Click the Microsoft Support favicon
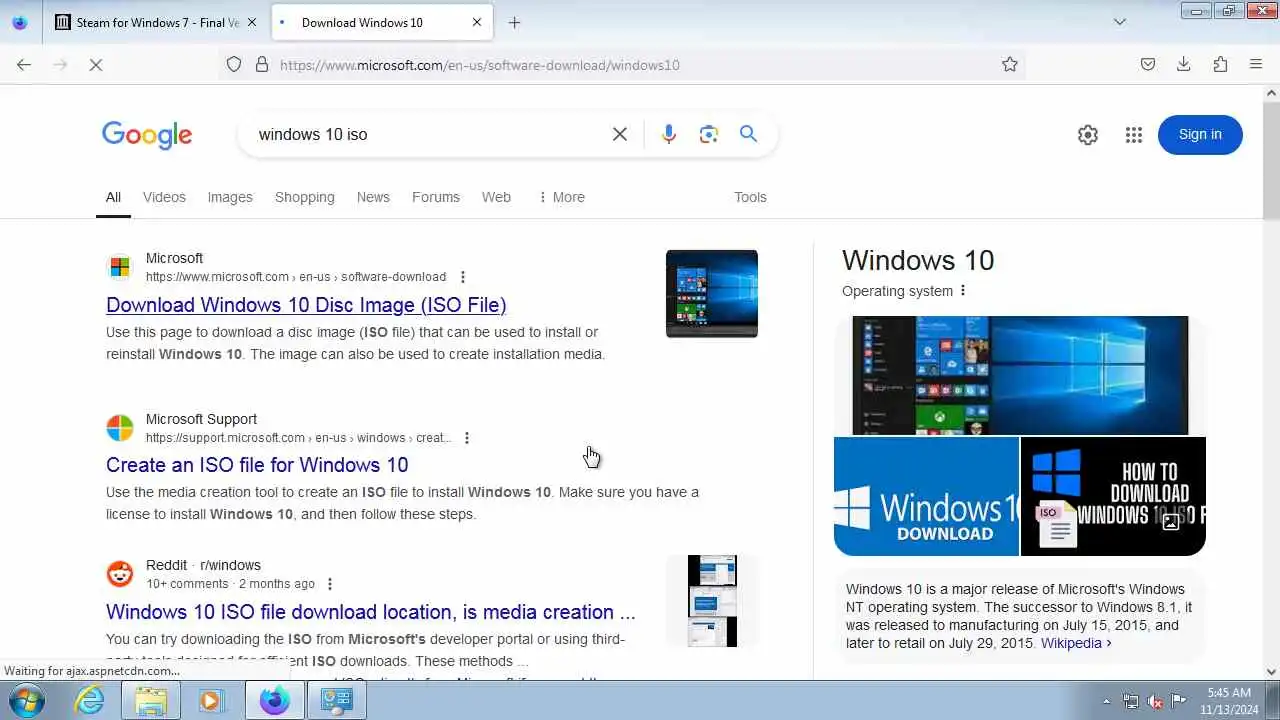Viewport: 1280px width, 720px height. [x=120, y=428]
